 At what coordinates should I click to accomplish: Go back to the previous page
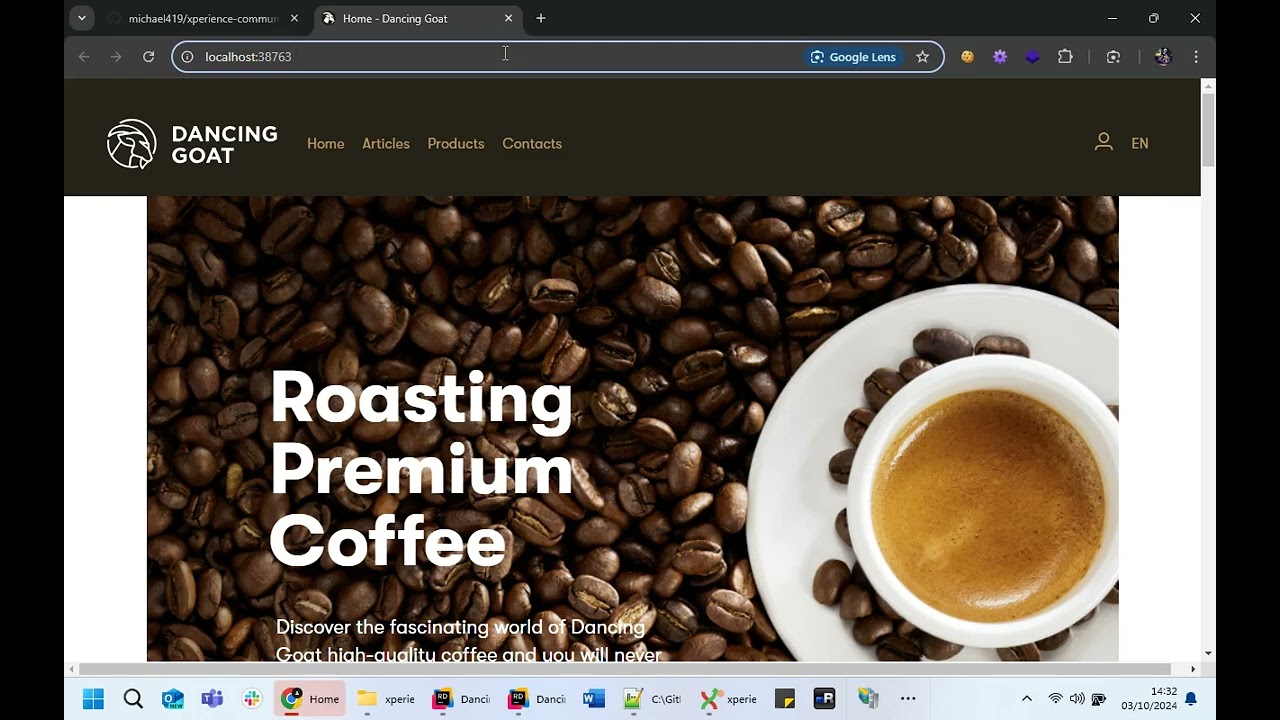click(x=84, y=57)
